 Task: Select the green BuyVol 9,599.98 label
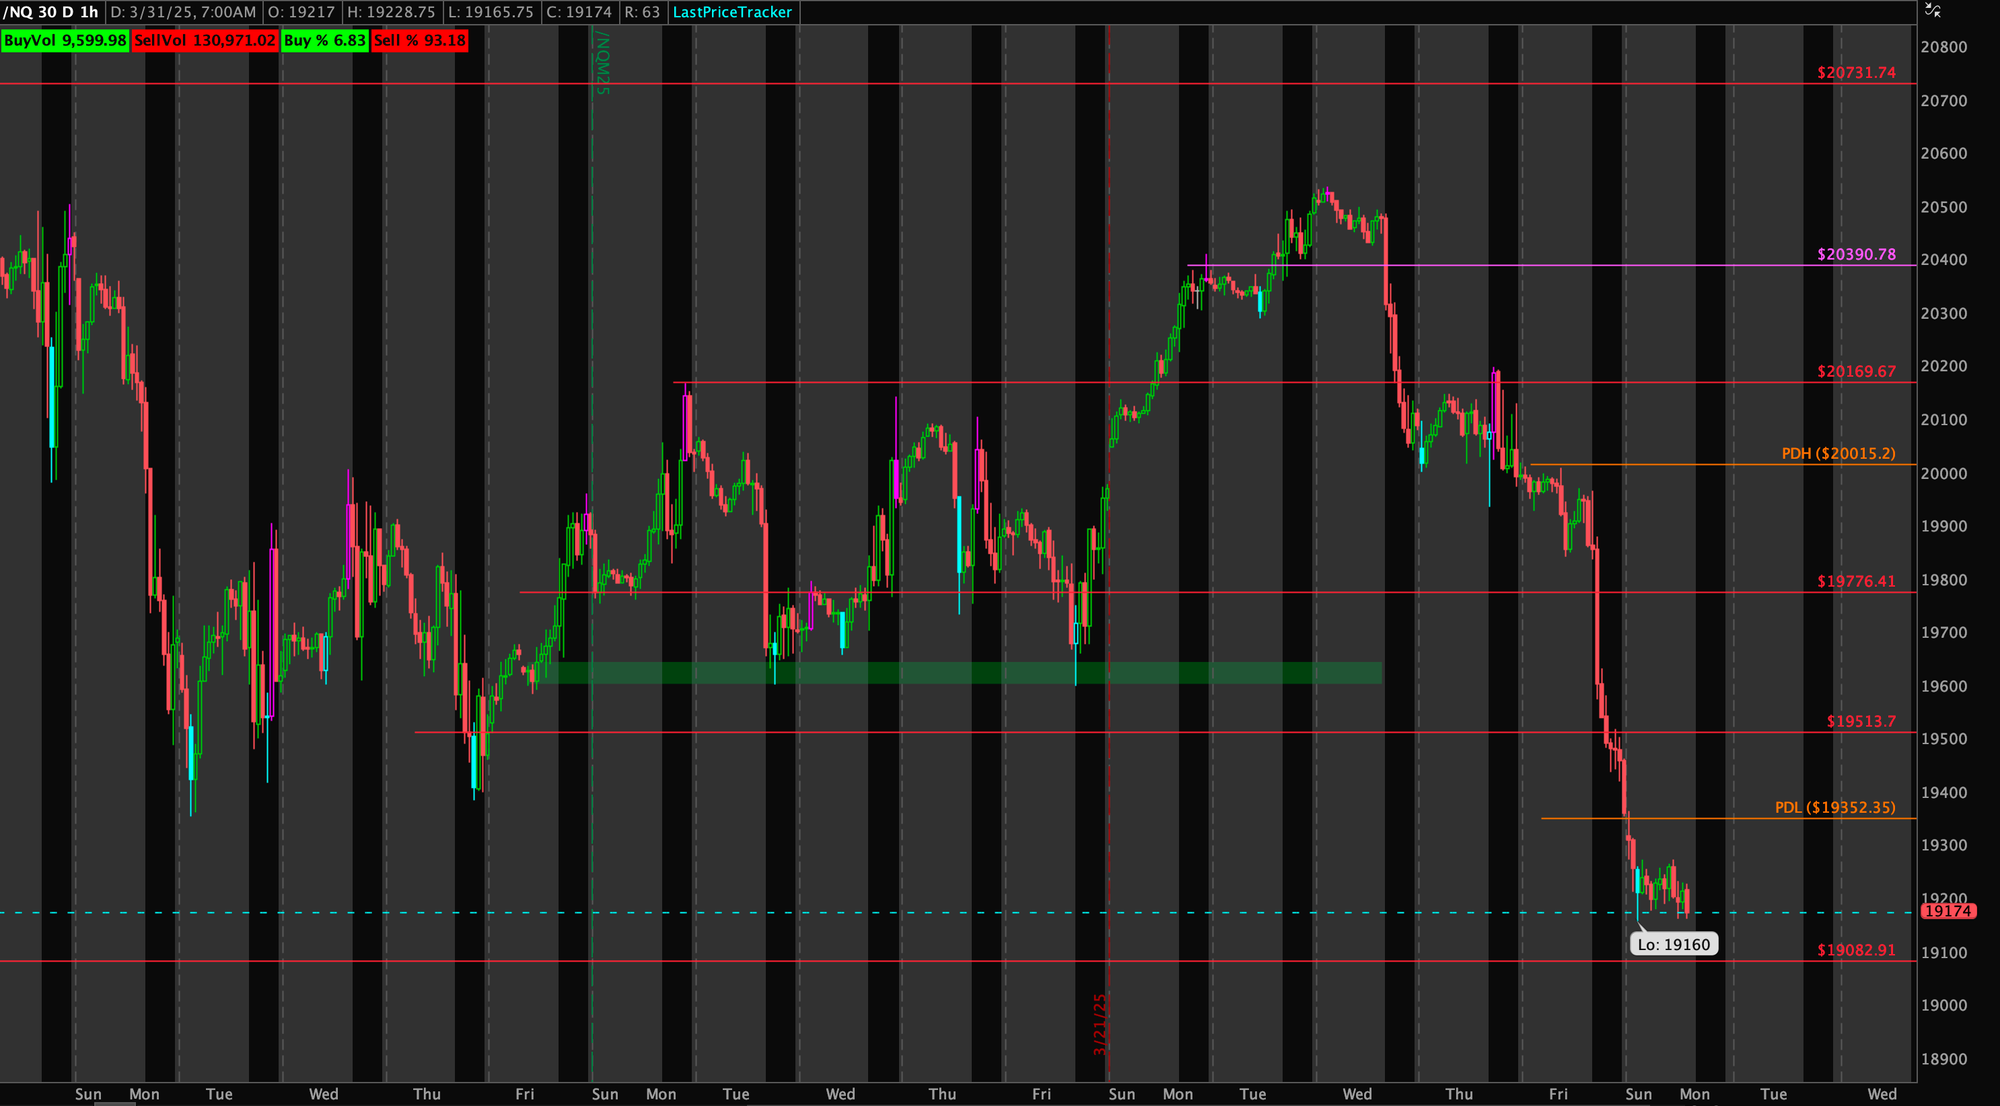coord(65,41)
